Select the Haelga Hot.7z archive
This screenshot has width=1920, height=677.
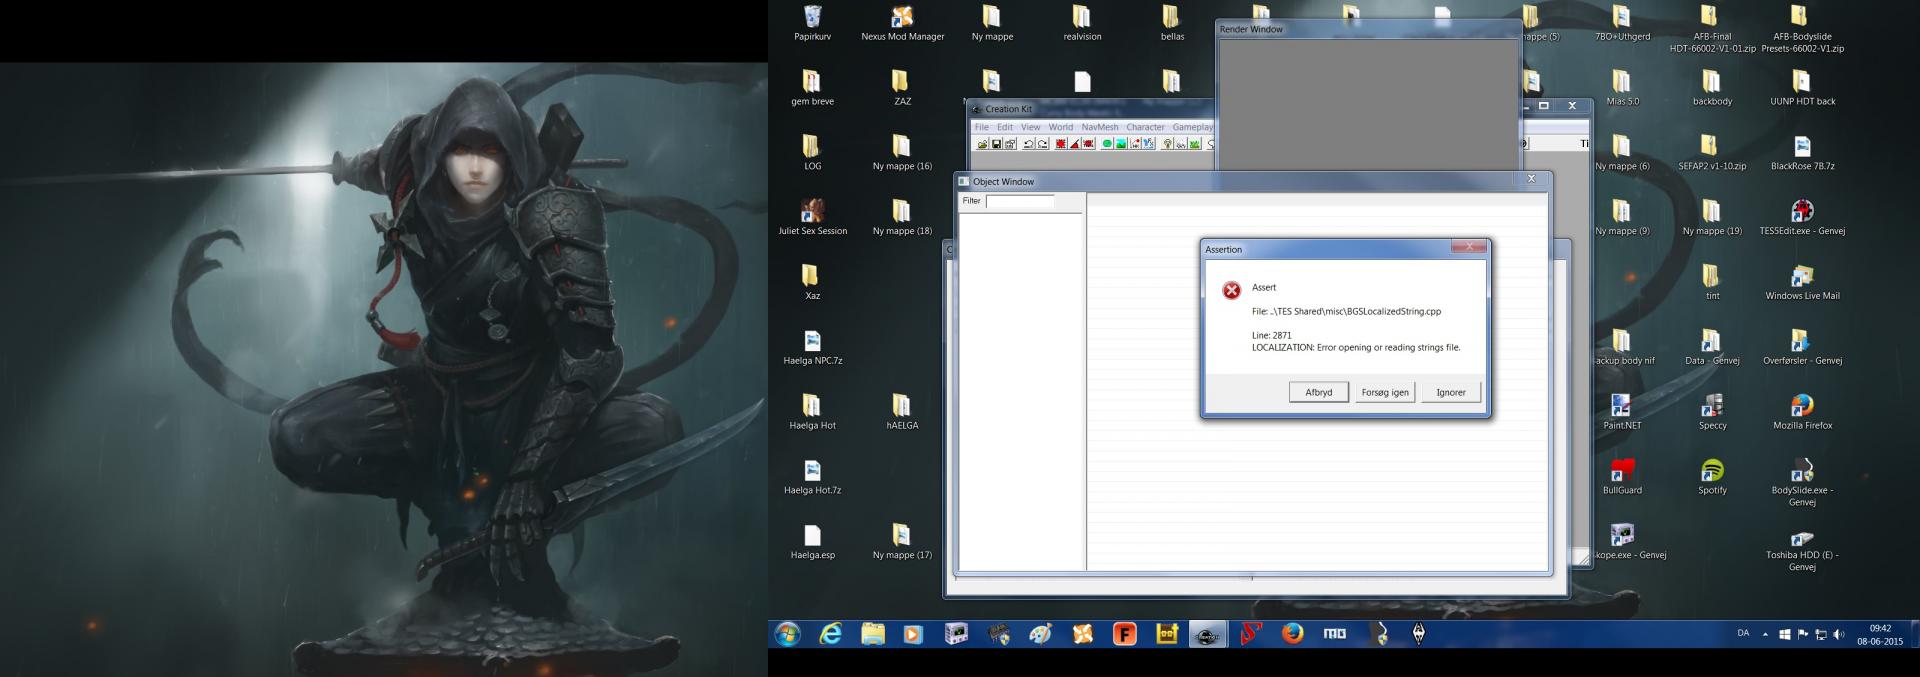click(812, 477)
